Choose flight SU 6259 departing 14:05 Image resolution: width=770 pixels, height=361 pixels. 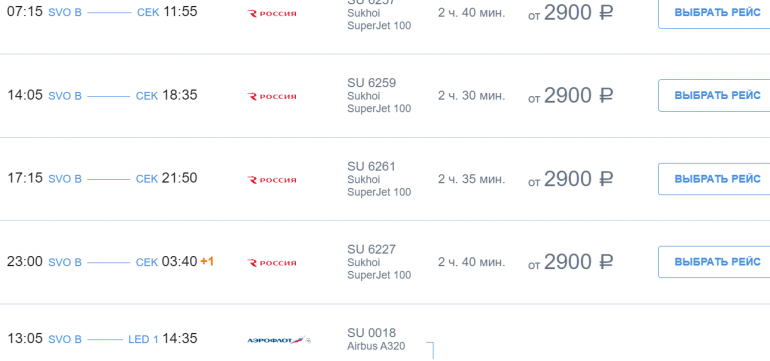click(714, 95)
